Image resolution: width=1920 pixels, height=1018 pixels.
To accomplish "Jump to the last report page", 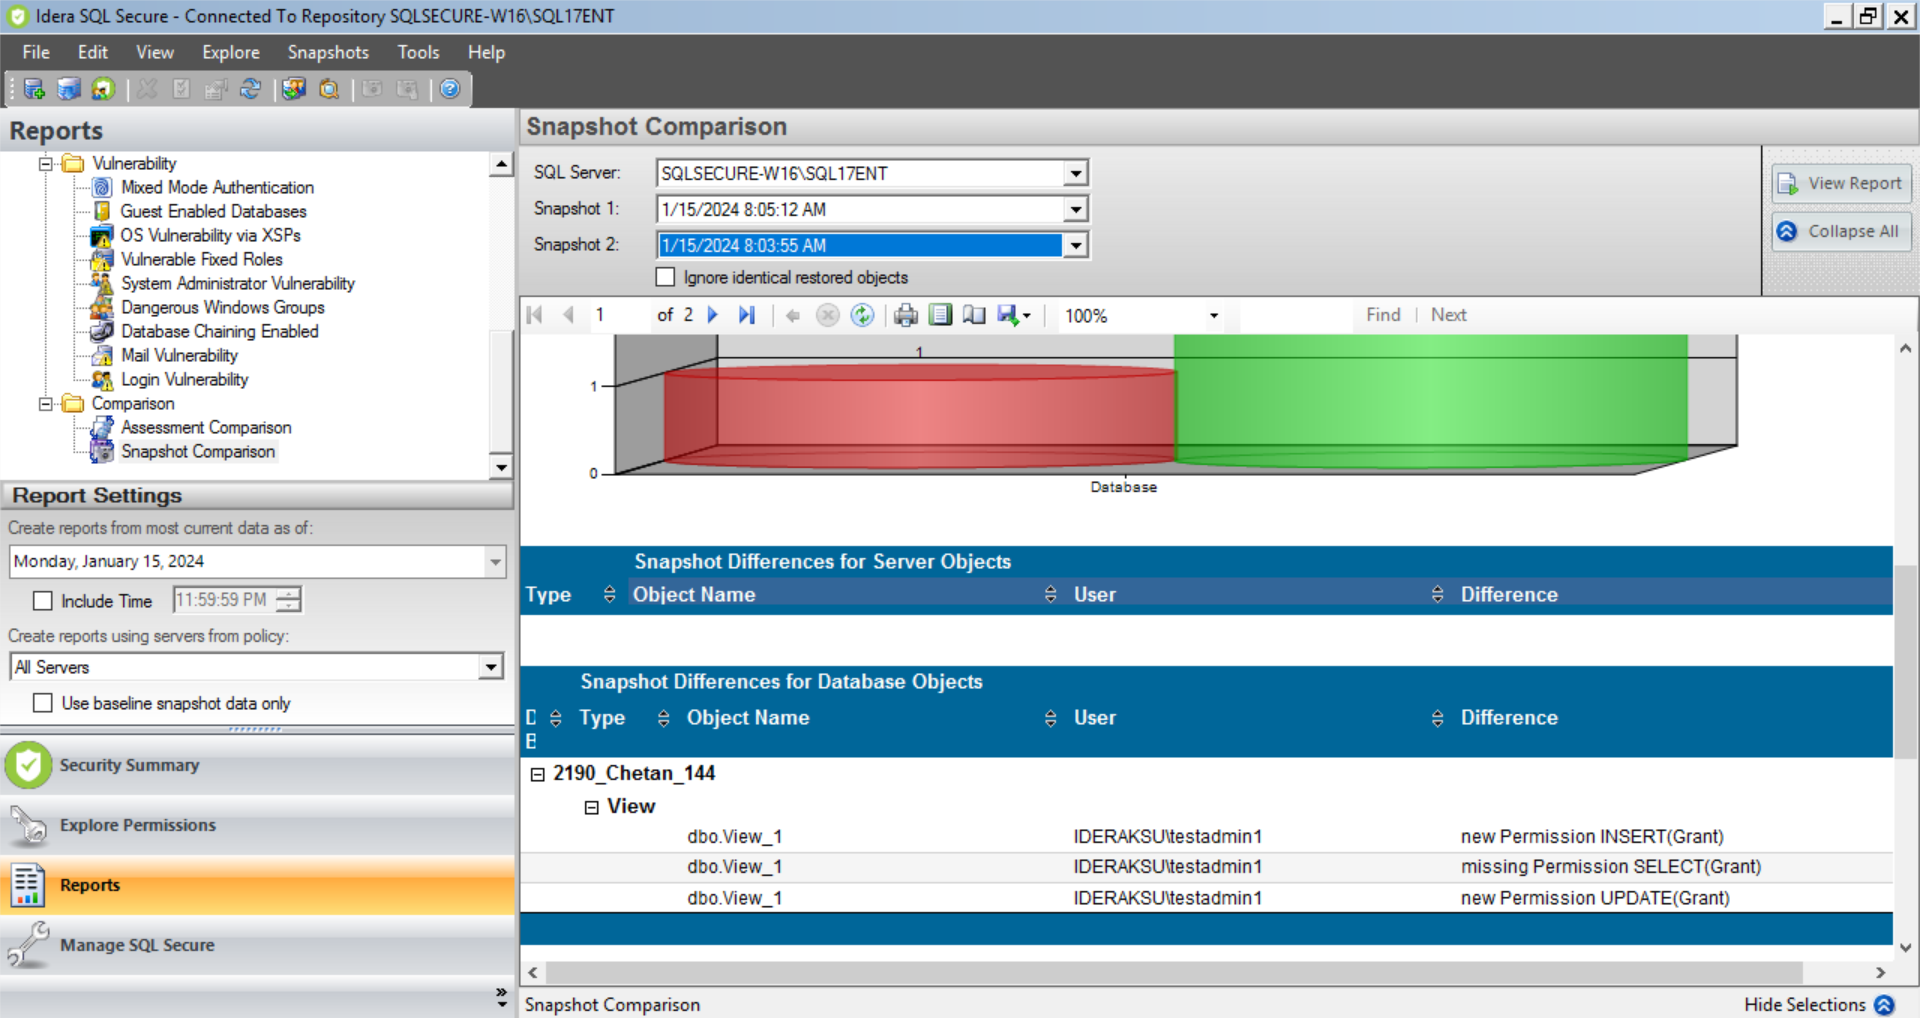I will coord(746,315).
